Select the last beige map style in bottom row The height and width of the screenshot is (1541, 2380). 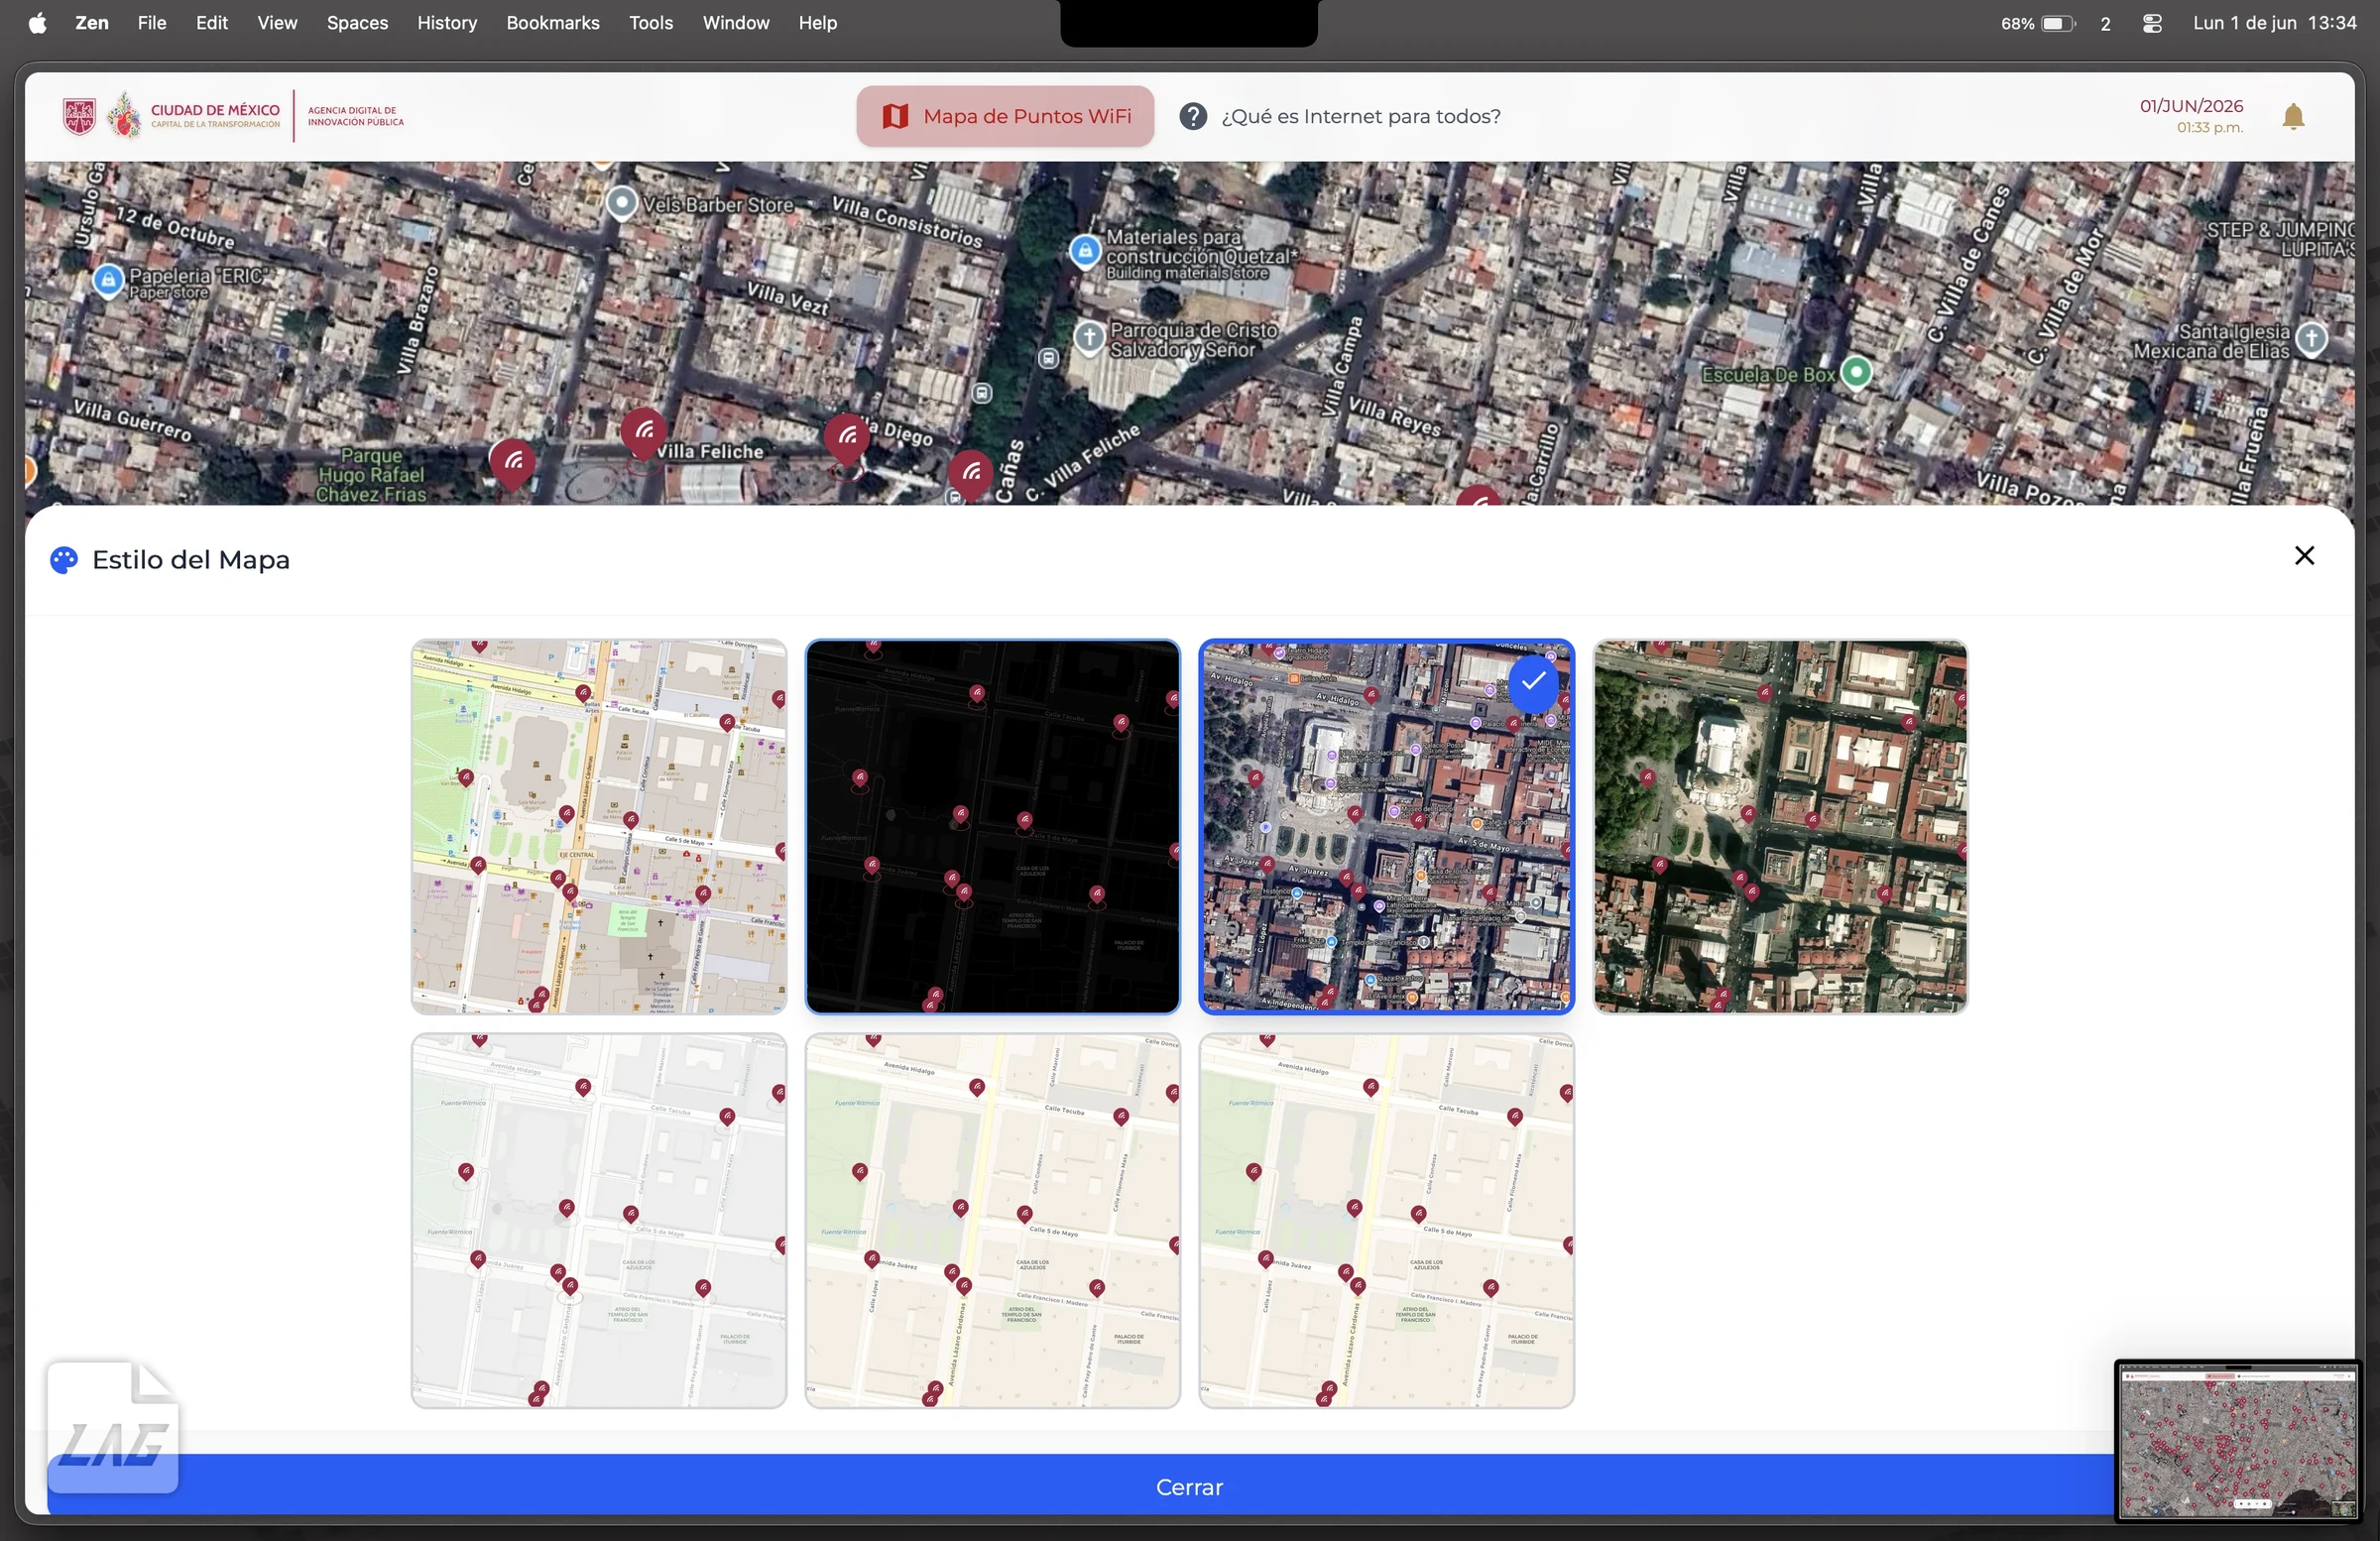pyautogui.click(x=1386, y=1221)
